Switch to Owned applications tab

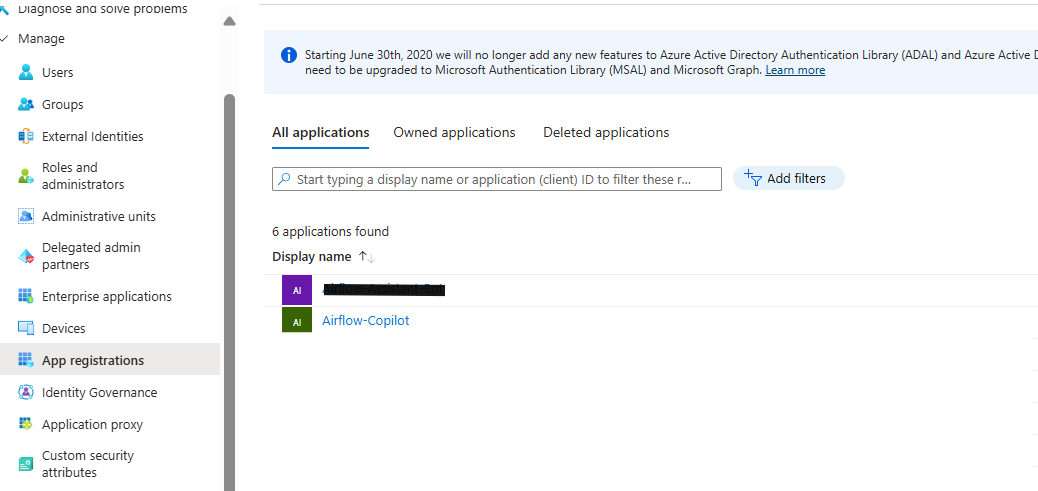[454, 132]
